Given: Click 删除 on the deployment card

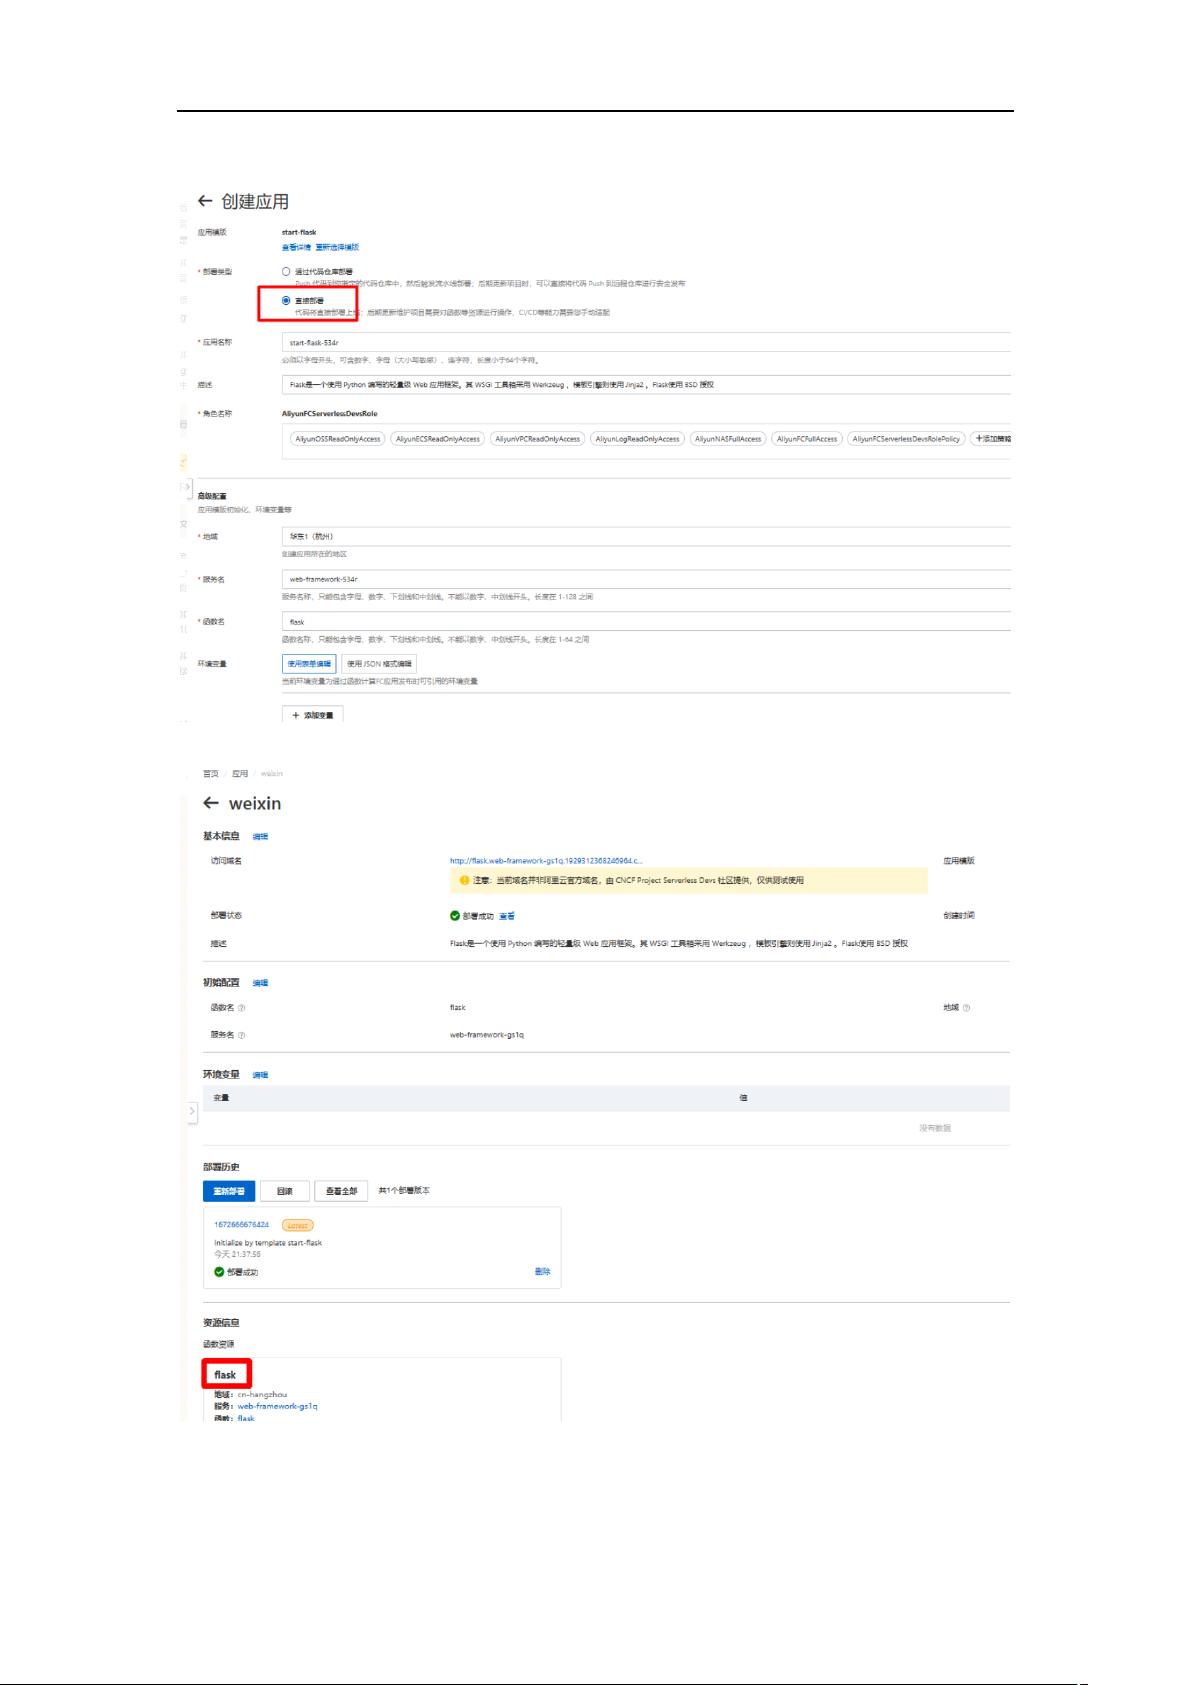Looking at the screenshot, I should point(542,1272).
